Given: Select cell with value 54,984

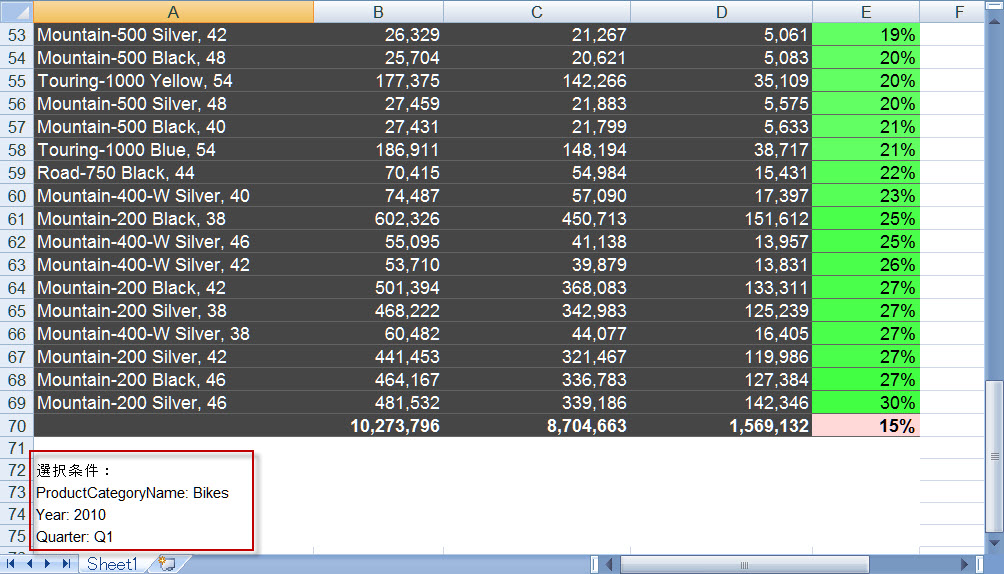Looking at the screenshot, I should [x=537, y=173].
